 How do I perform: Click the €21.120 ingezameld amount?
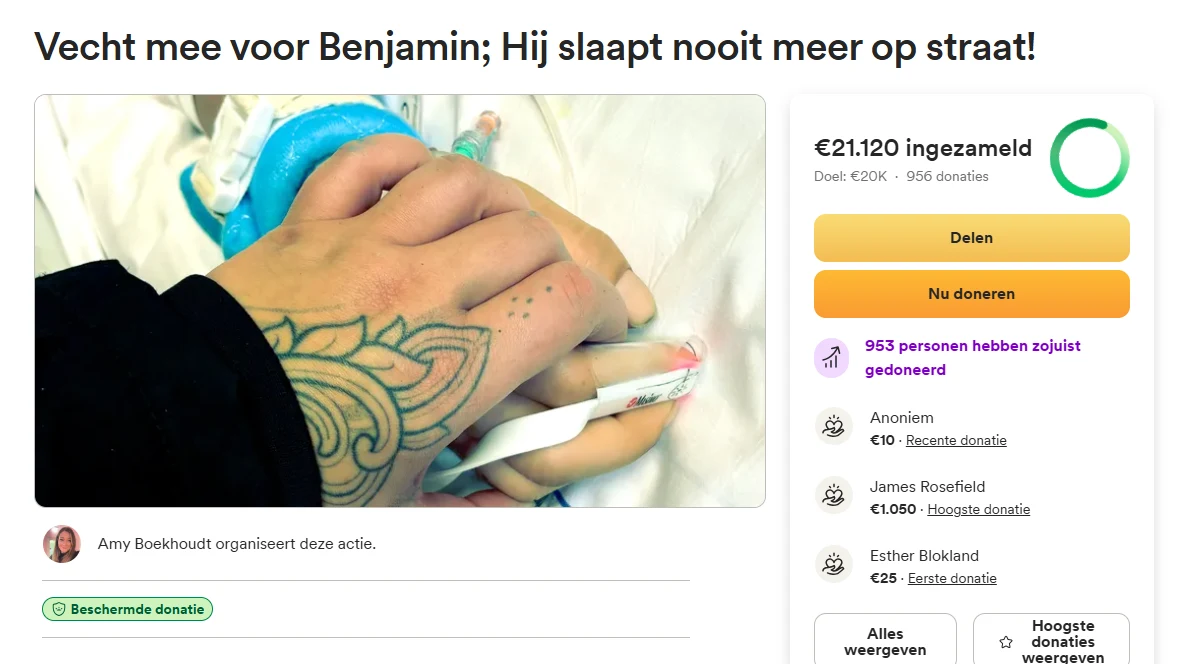click(922, 148)
